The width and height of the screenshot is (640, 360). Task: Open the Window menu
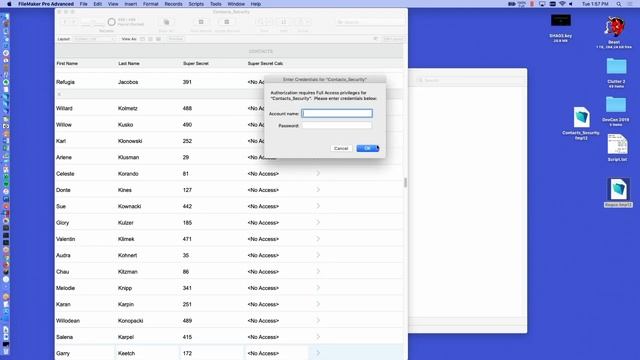[x=236, y=4]
